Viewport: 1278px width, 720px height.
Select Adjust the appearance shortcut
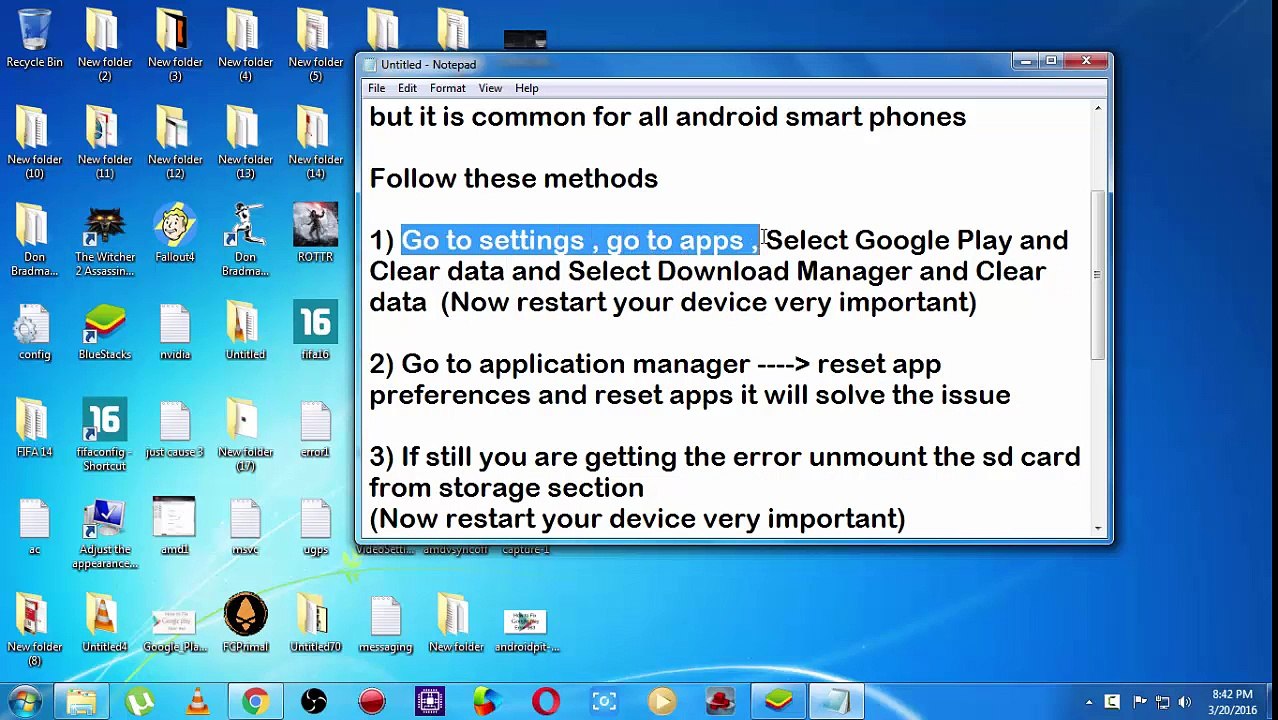105,534
